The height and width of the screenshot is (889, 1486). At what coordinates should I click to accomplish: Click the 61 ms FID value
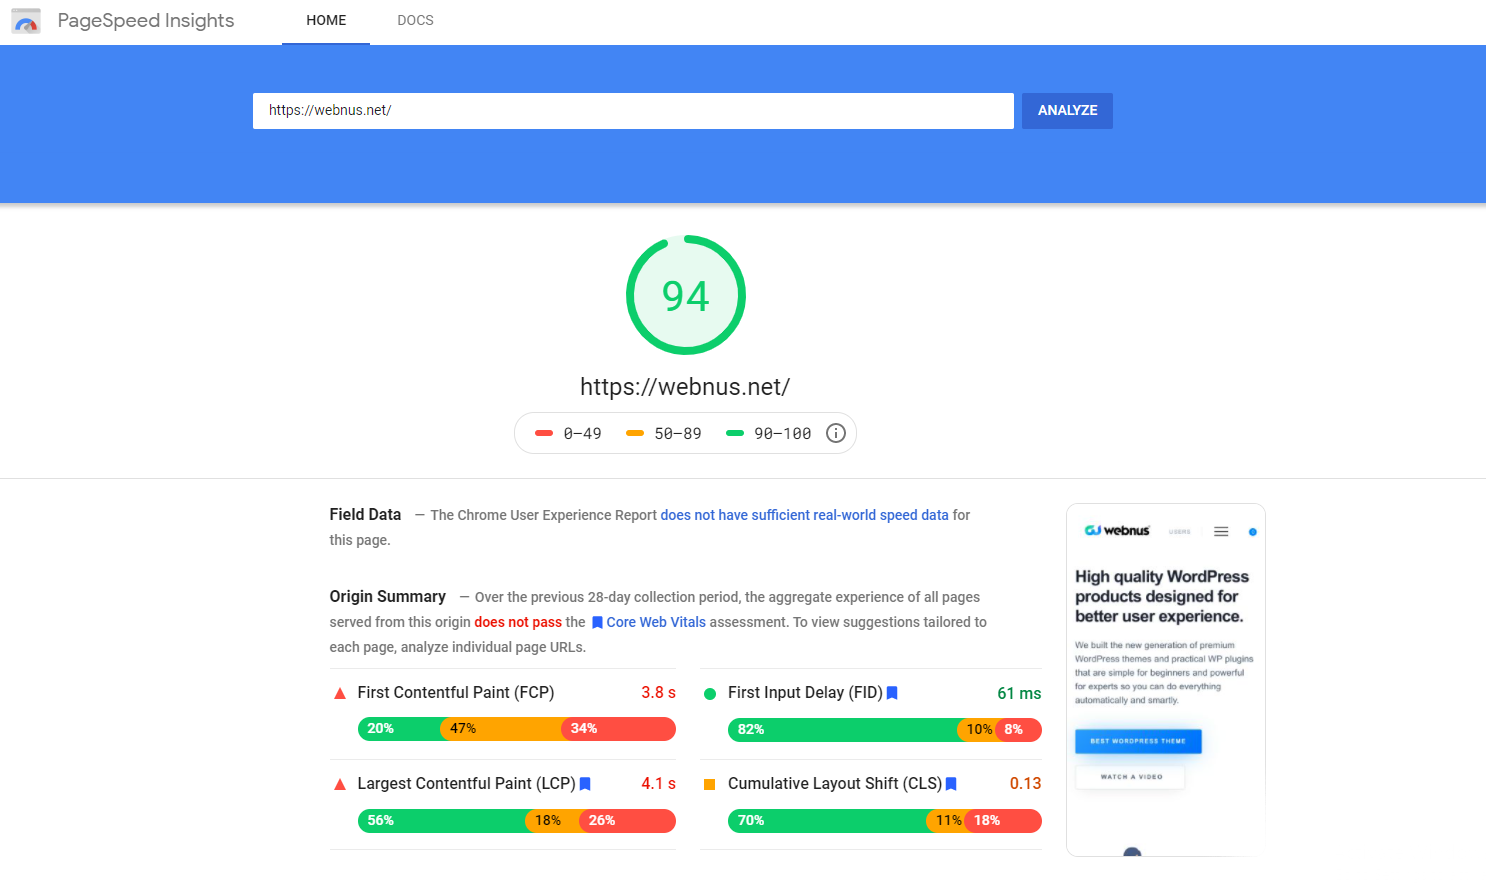[x=1019, y=694]
